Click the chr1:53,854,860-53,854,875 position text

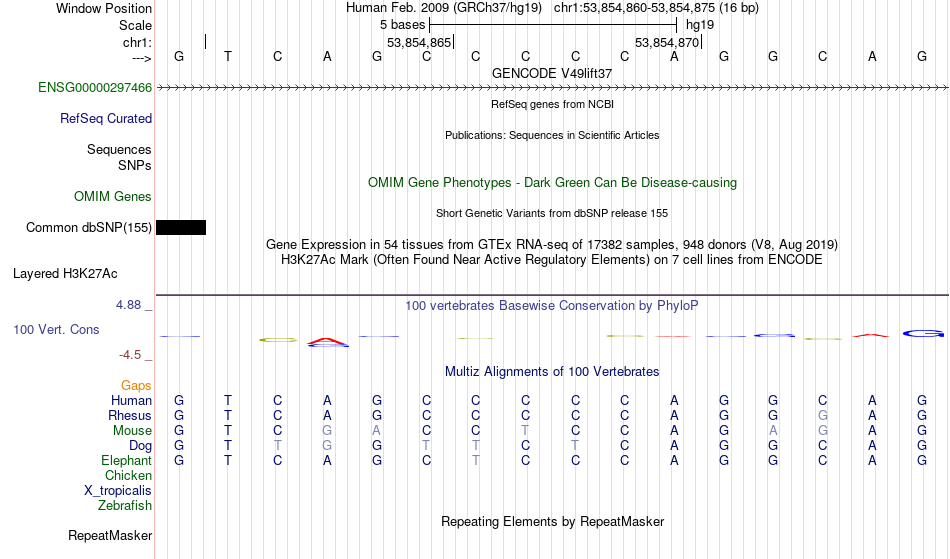click(x=656, y=8)
